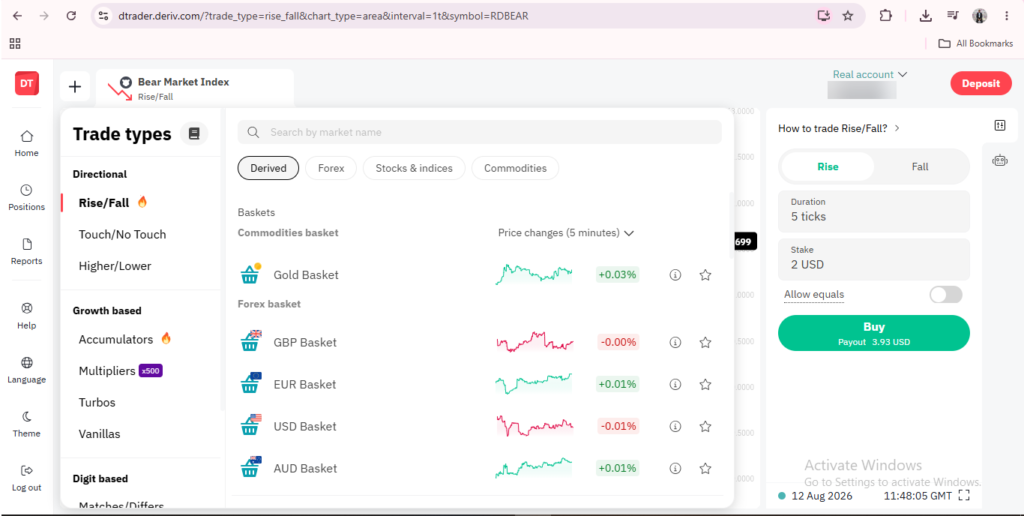Open browser extensions puzzle icon
The image size is (1024, 516).
[x=886, y=16]
